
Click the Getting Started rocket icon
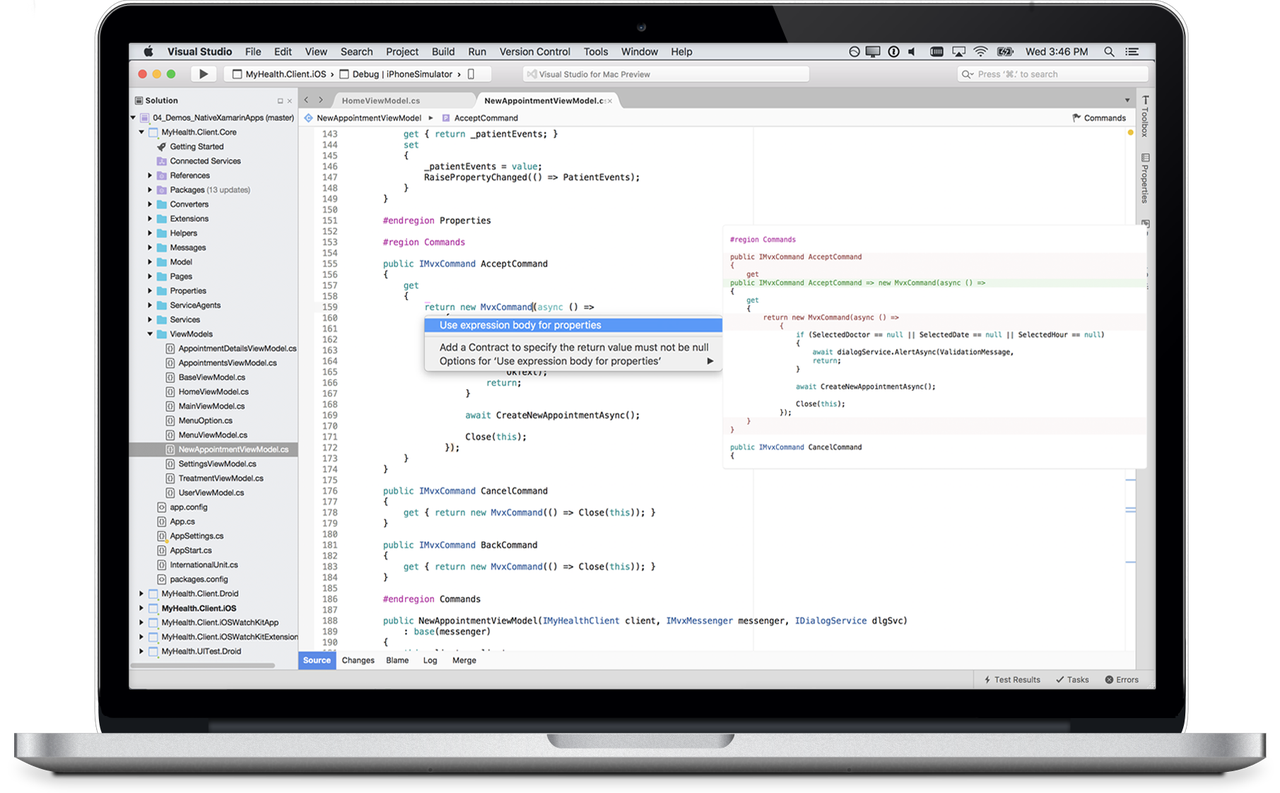pos(161,146)
